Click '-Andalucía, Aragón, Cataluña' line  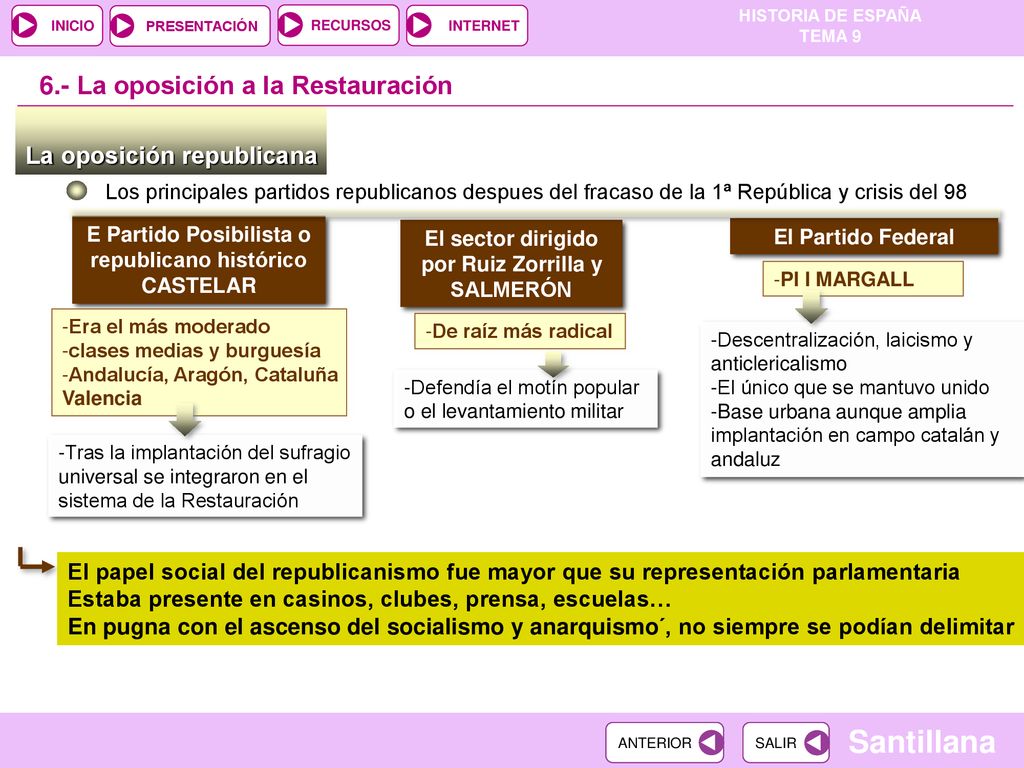tap(200, 374)
